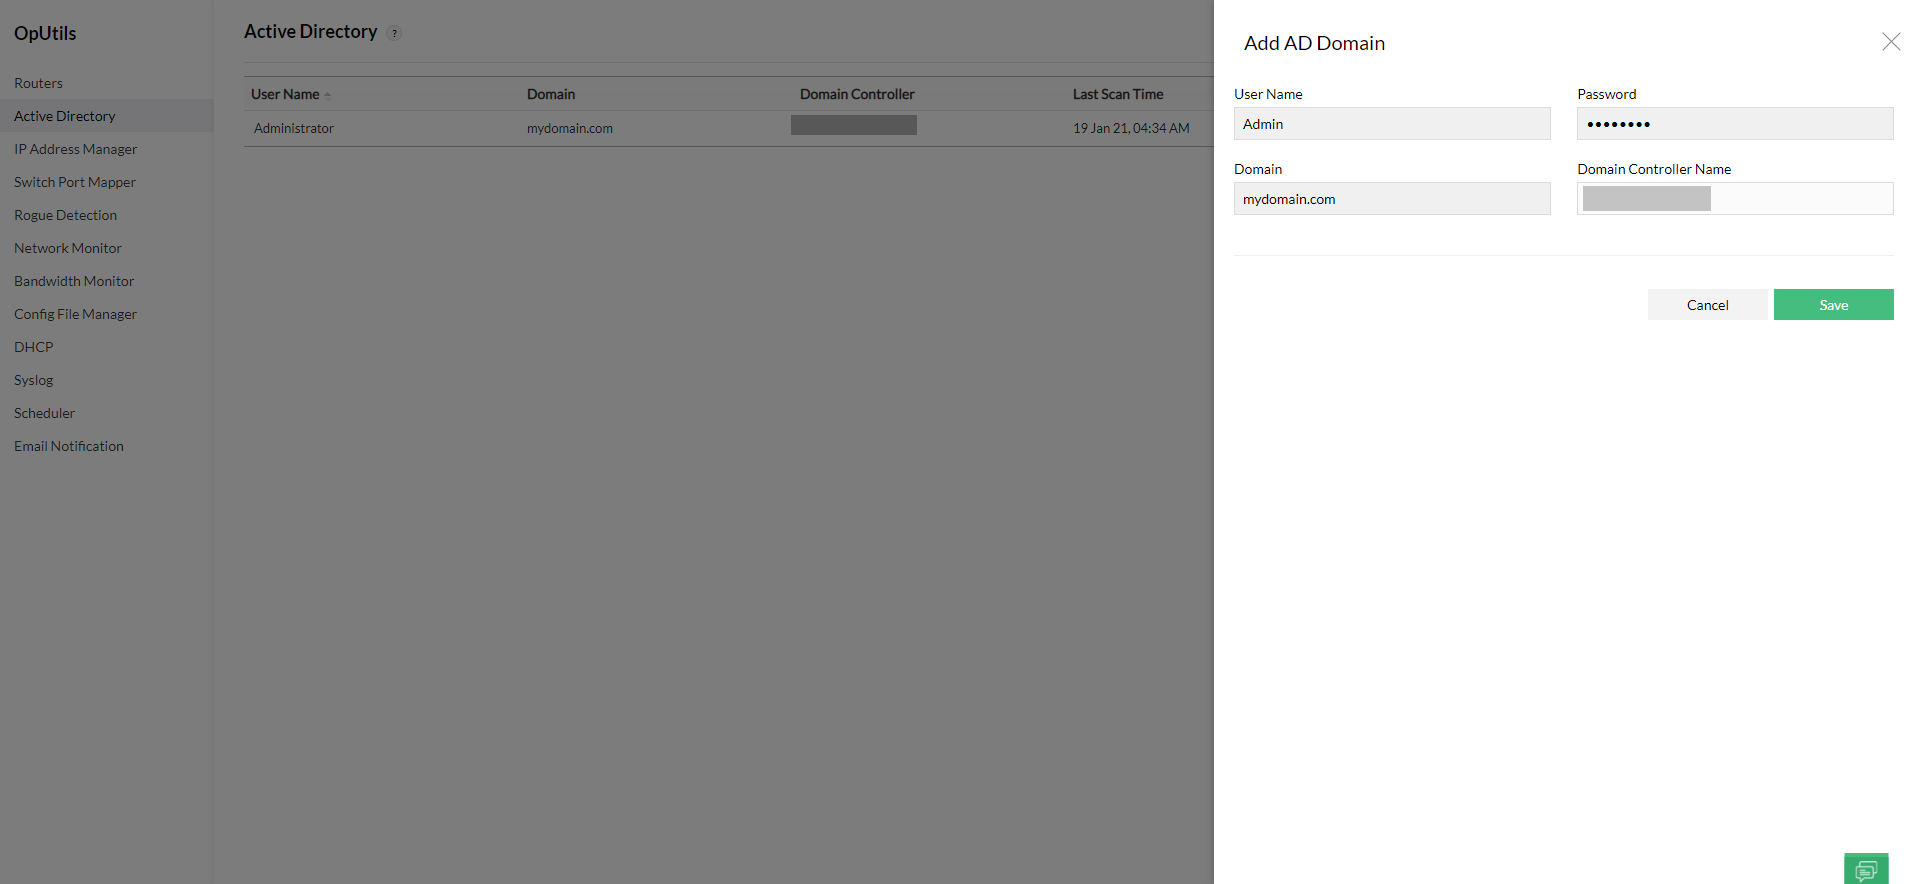Image resolution: width=1914 pixels, height=884 pixels.
Task: Cancel adding the AD domain
Action: click(1707, 305)
